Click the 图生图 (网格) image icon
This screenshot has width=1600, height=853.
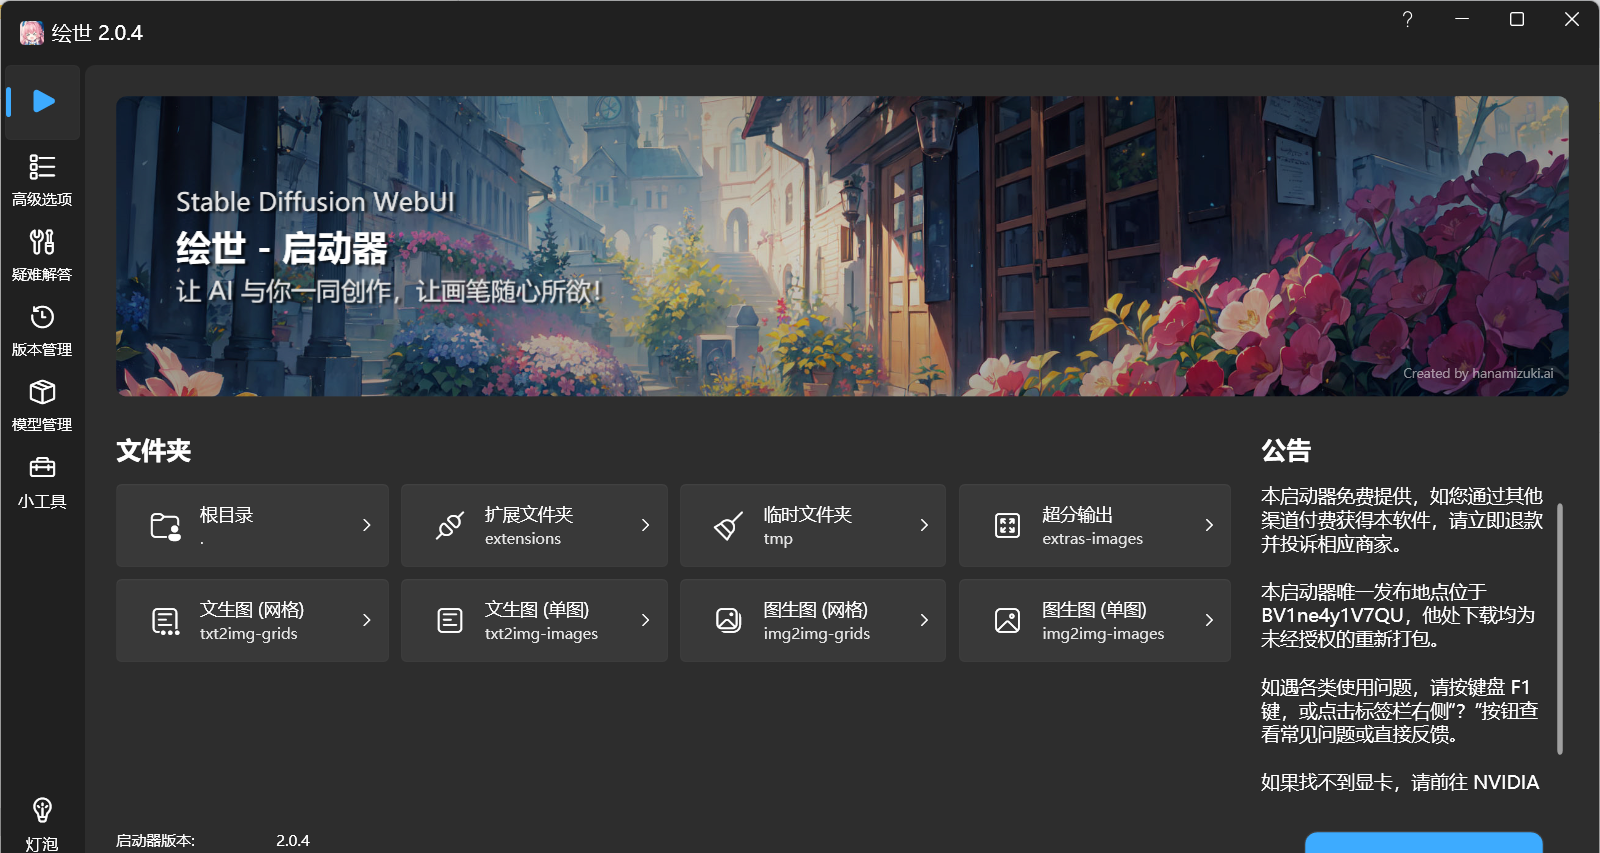pos(728,621)
